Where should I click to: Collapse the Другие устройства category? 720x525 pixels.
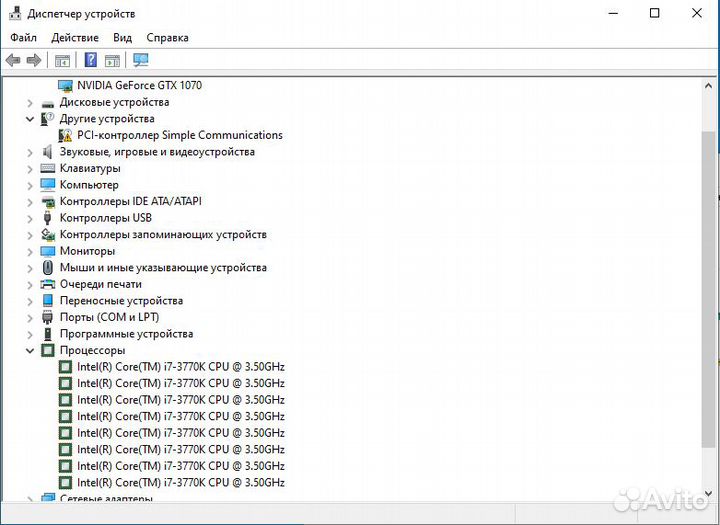coord(30,119)
